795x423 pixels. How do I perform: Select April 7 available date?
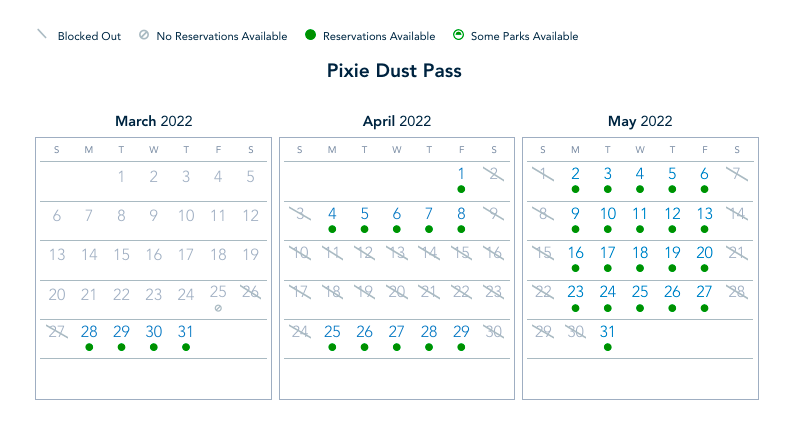[x=429, y=213]
